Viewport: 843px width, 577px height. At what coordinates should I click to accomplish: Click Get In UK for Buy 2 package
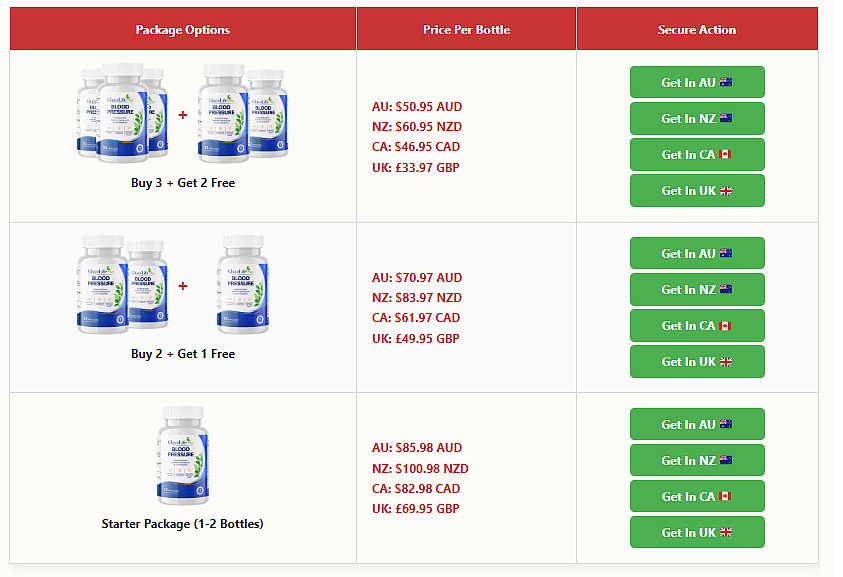pyautogui.click(x=697, y=361)
